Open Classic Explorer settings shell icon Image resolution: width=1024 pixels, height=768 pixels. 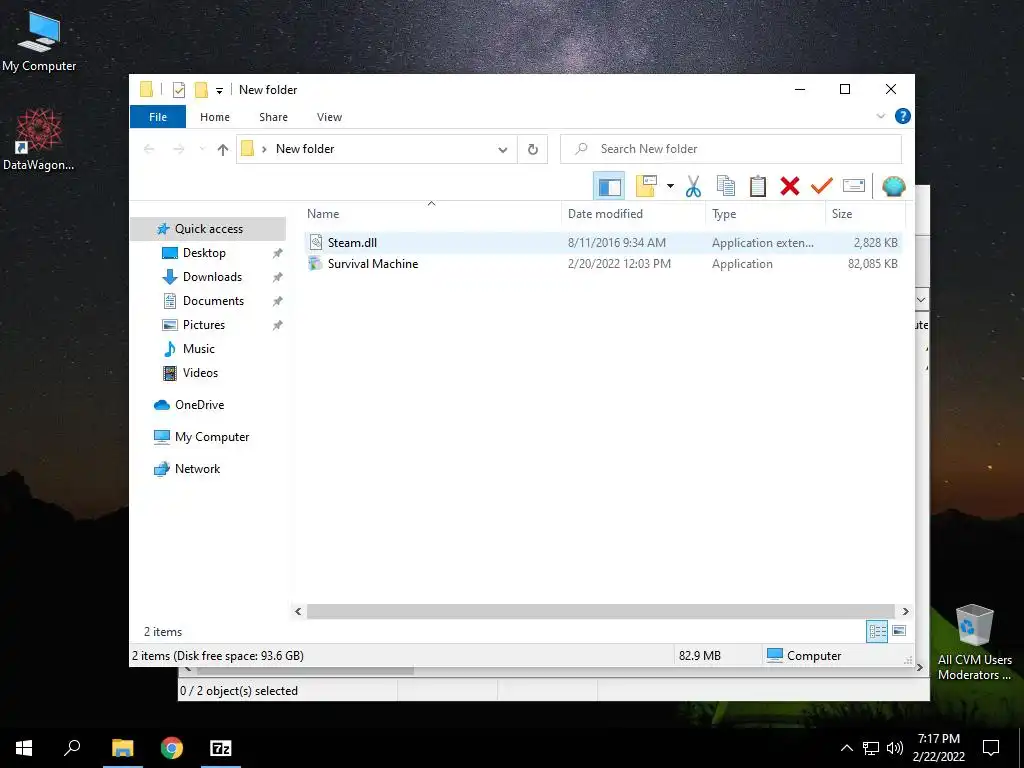893,186
